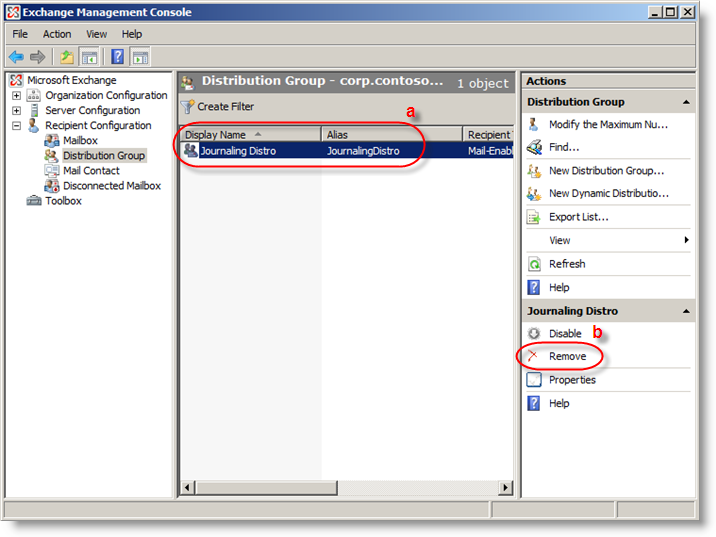Click the New Dynamic Distribution Group action icon

[x=533, y=194]
